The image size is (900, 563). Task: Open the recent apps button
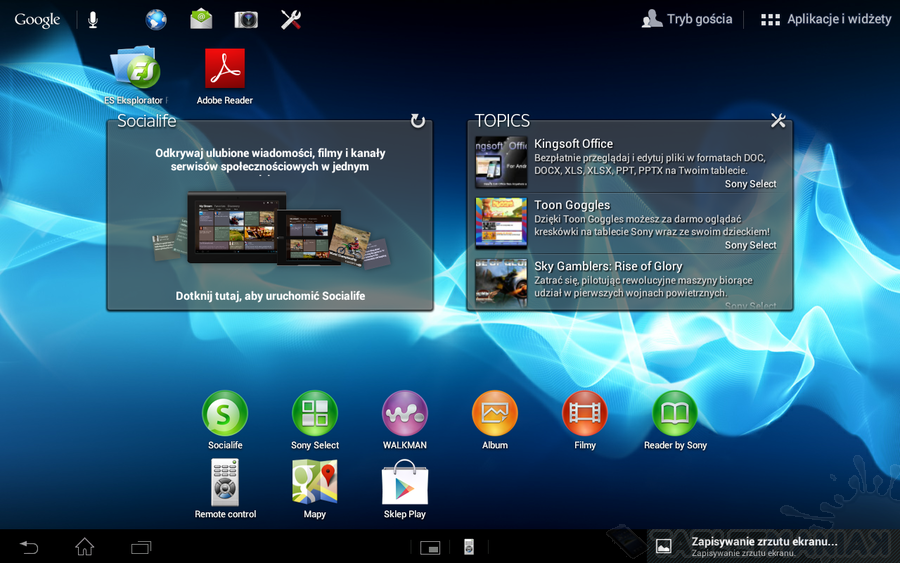(141, 548)
